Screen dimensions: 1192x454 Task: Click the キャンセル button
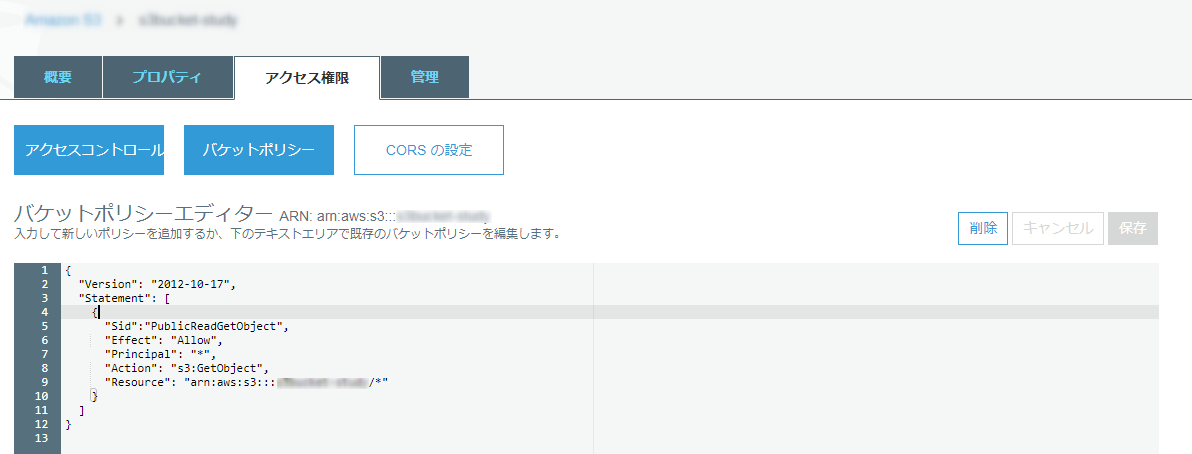(1058, 228)
